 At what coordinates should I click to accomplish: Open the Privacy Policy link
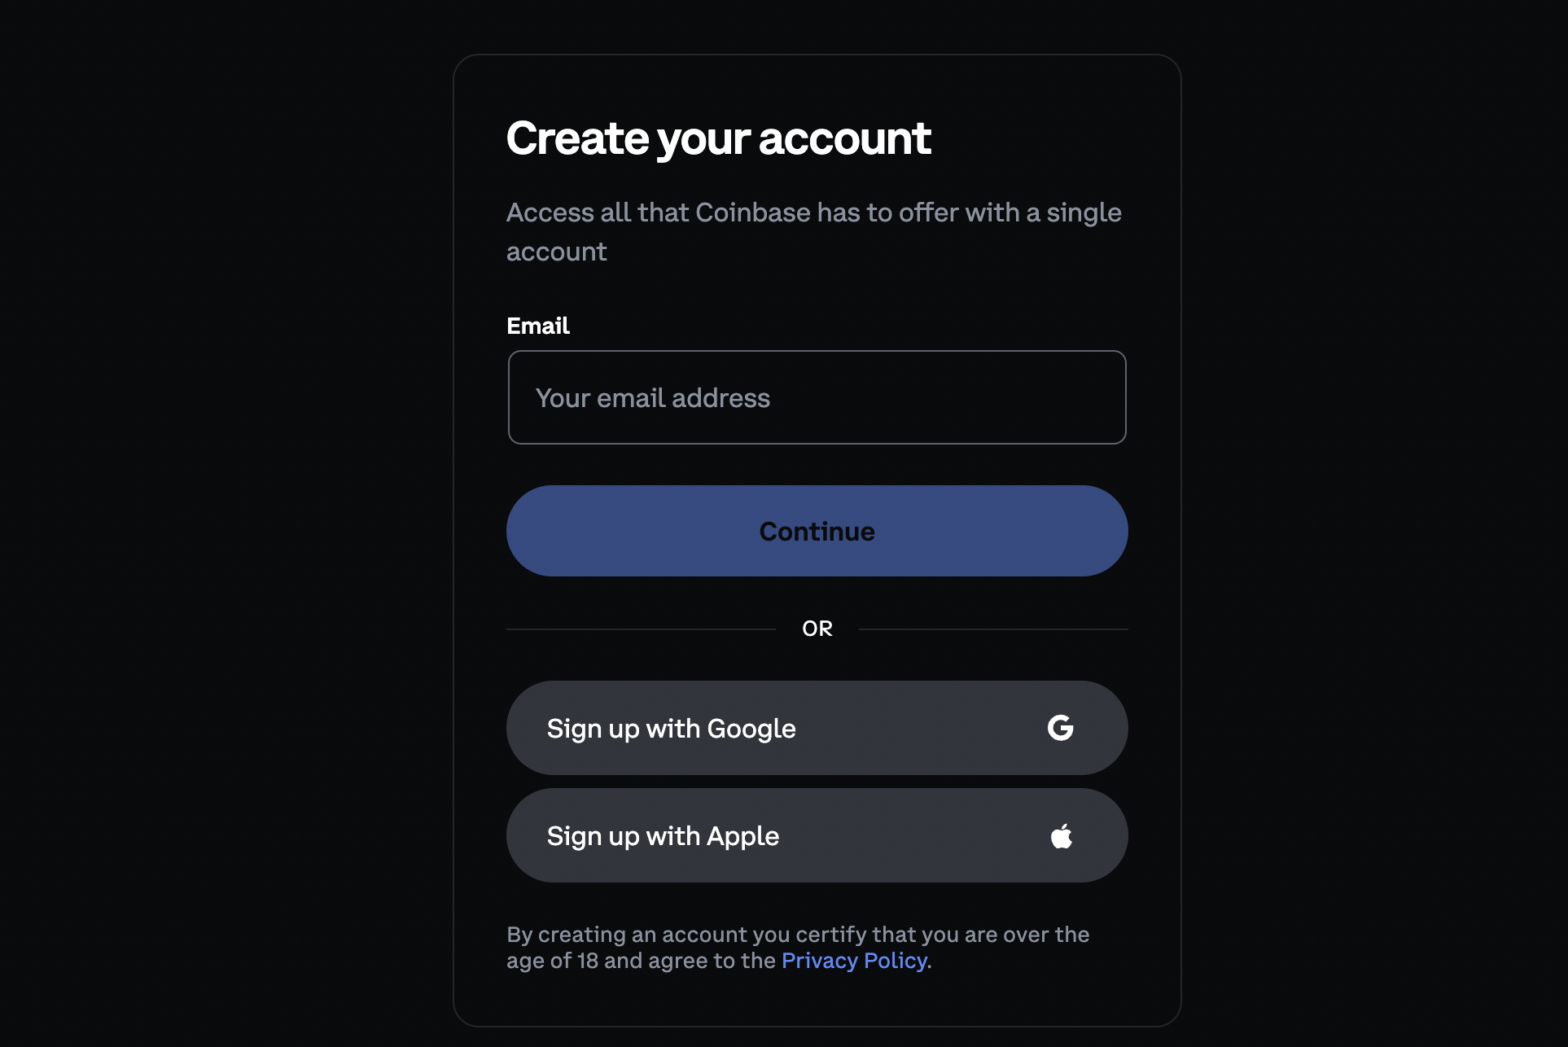854,960
